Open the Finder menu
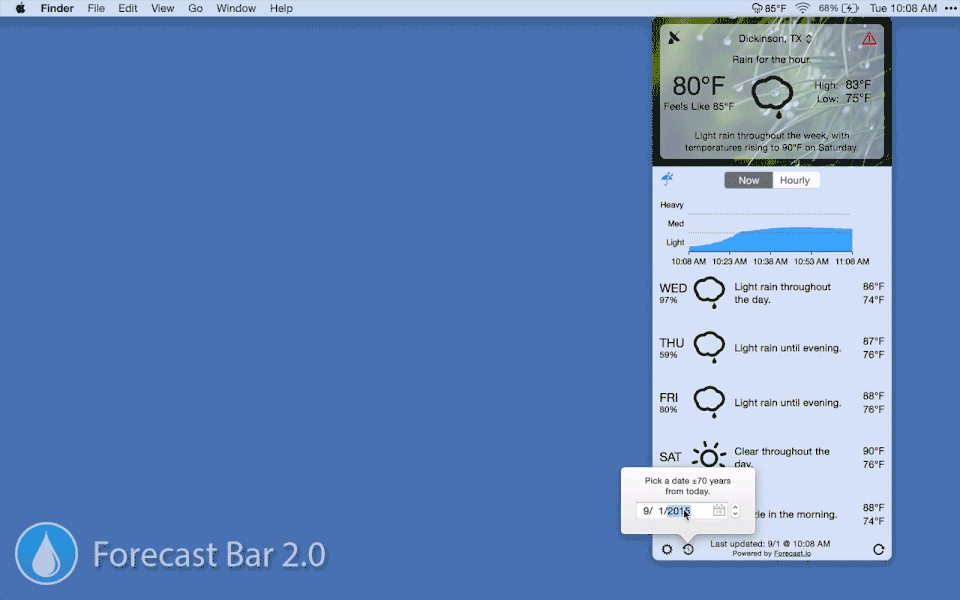This screenshot has width=960, height=600. (57, 8)
